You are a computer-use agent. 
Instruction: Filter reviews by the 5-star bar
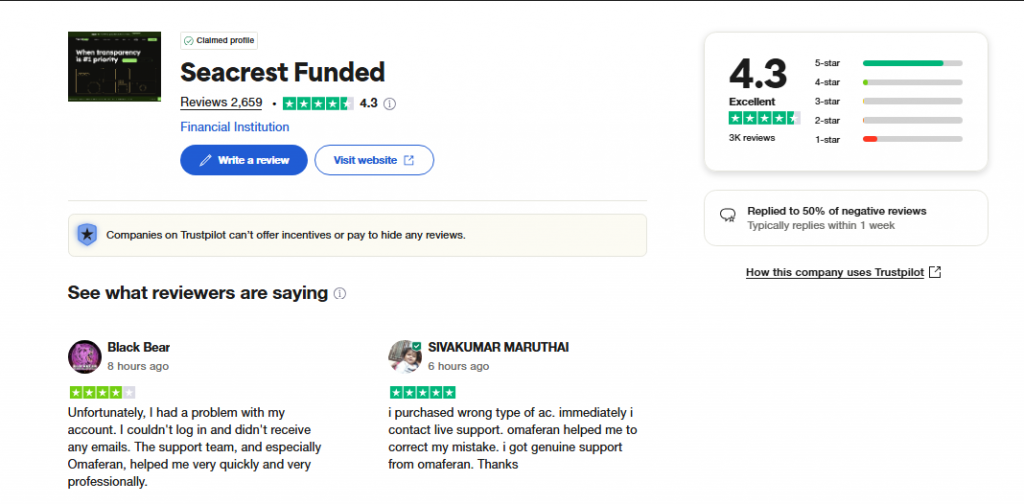pos(912,63)
